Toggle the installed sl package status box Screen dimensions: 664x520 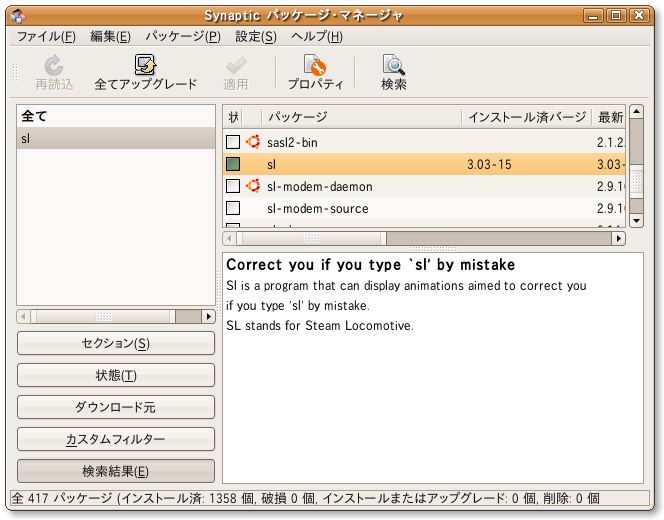(x=233, y=164)
